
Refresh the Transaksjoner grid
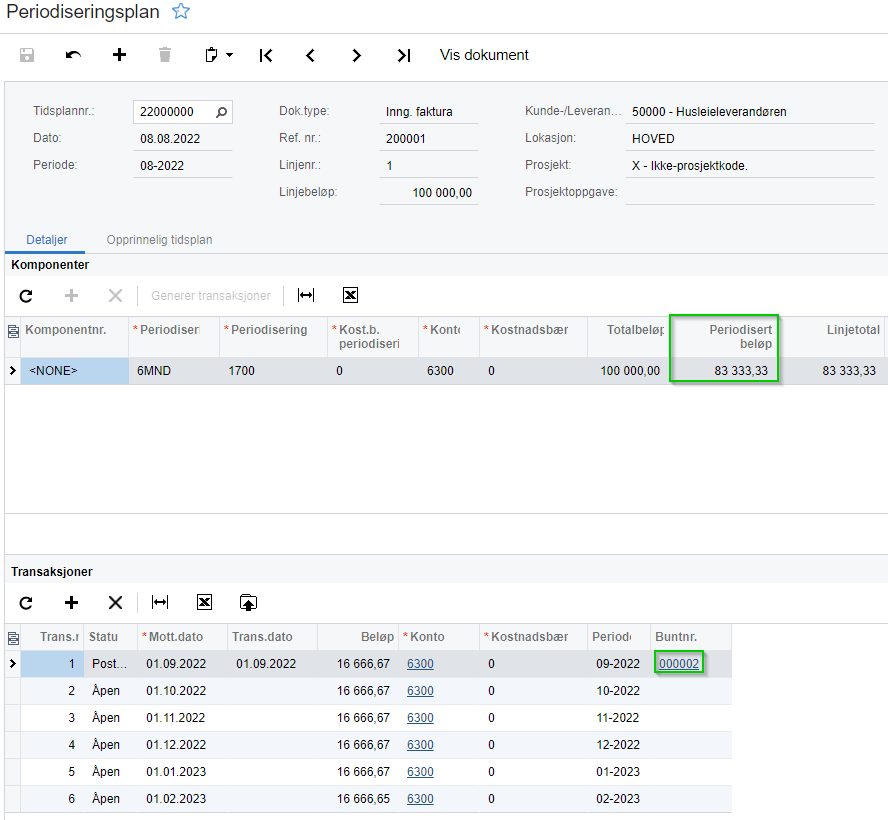pyautogui.click(x=26, y=603)
